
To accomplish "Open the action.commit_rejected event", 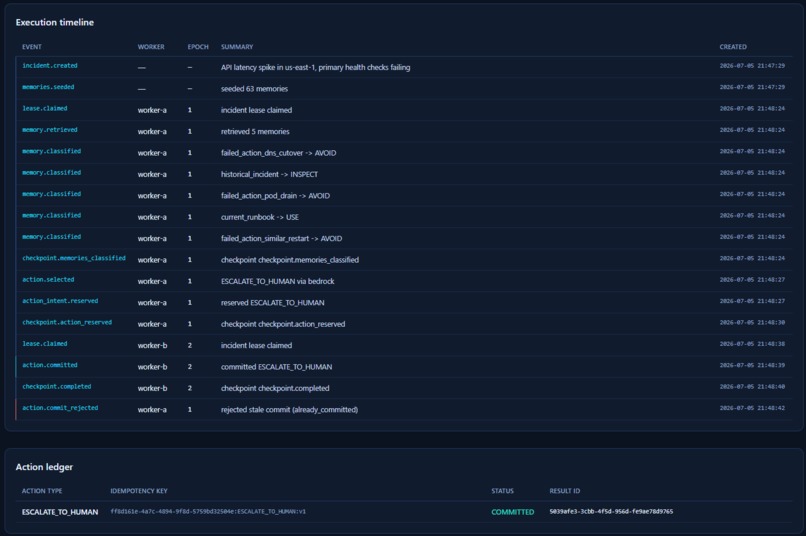I will tap(60, 408).
